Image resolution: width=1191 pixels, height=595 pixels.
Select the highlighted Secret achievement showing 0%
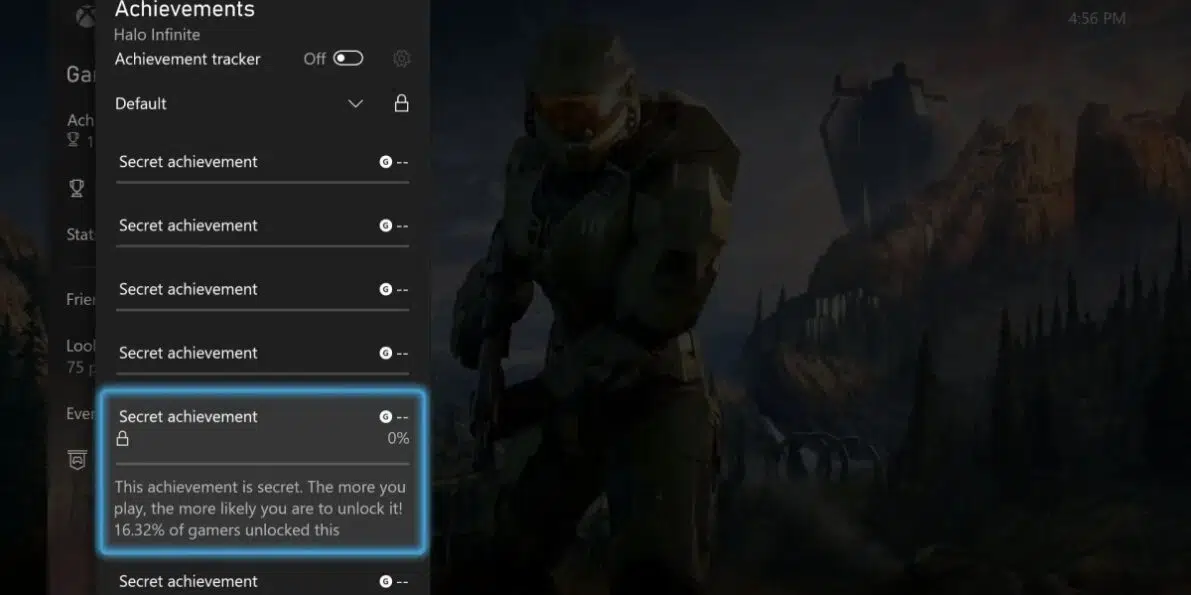point(263,472)
